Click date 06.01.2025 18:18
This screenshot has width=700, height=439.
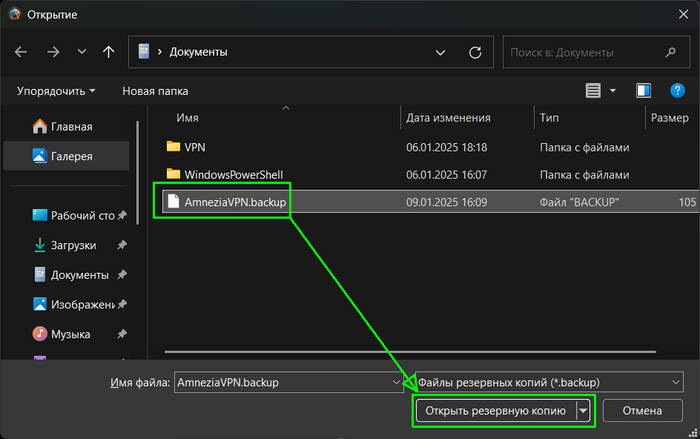click(x=446, y=147)
